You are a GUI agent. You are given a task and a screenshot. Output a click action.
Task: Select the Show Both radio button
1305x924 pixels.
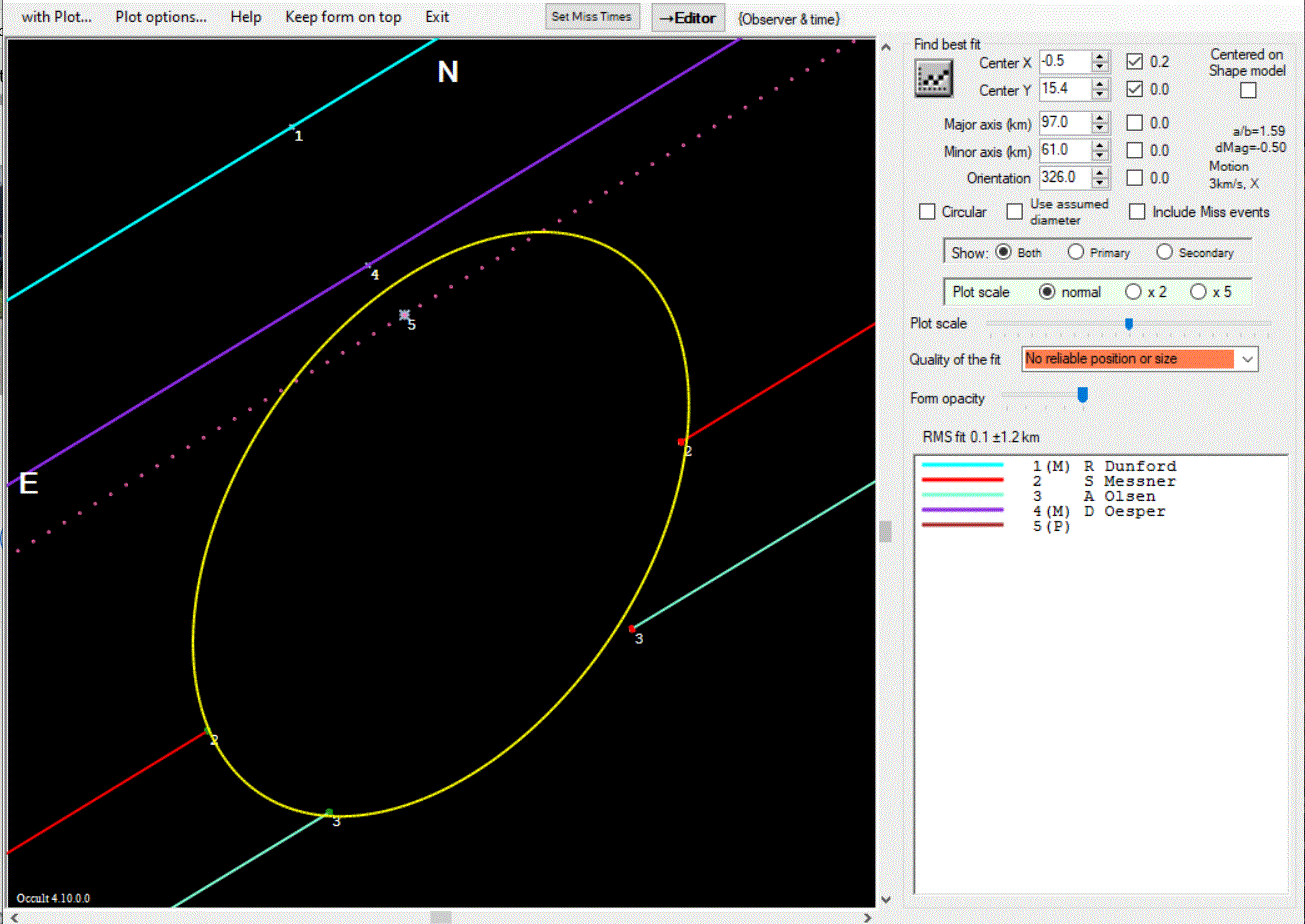pos(1004,252)
